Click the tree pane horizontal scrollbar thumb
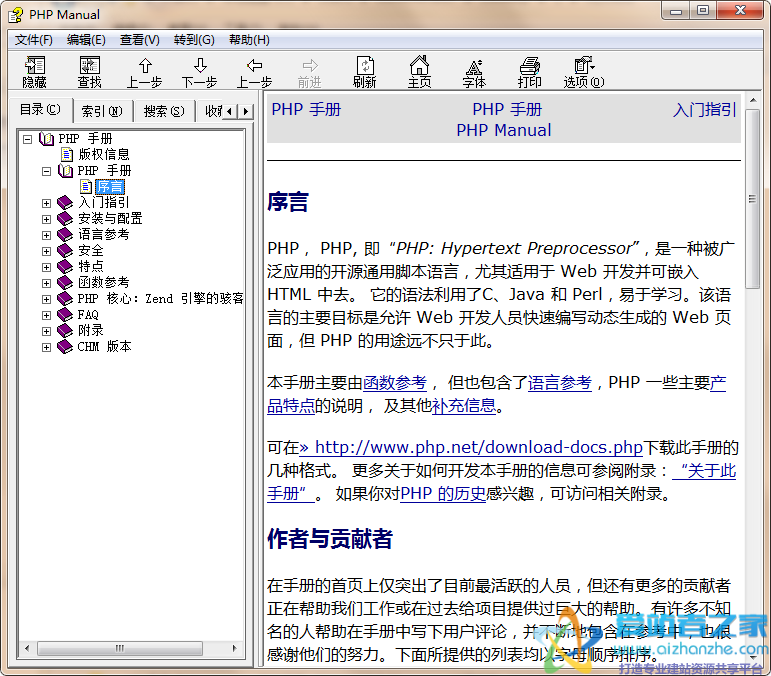Image resolution: width=771 pixels, height=676 pixels. click(120, 648)
